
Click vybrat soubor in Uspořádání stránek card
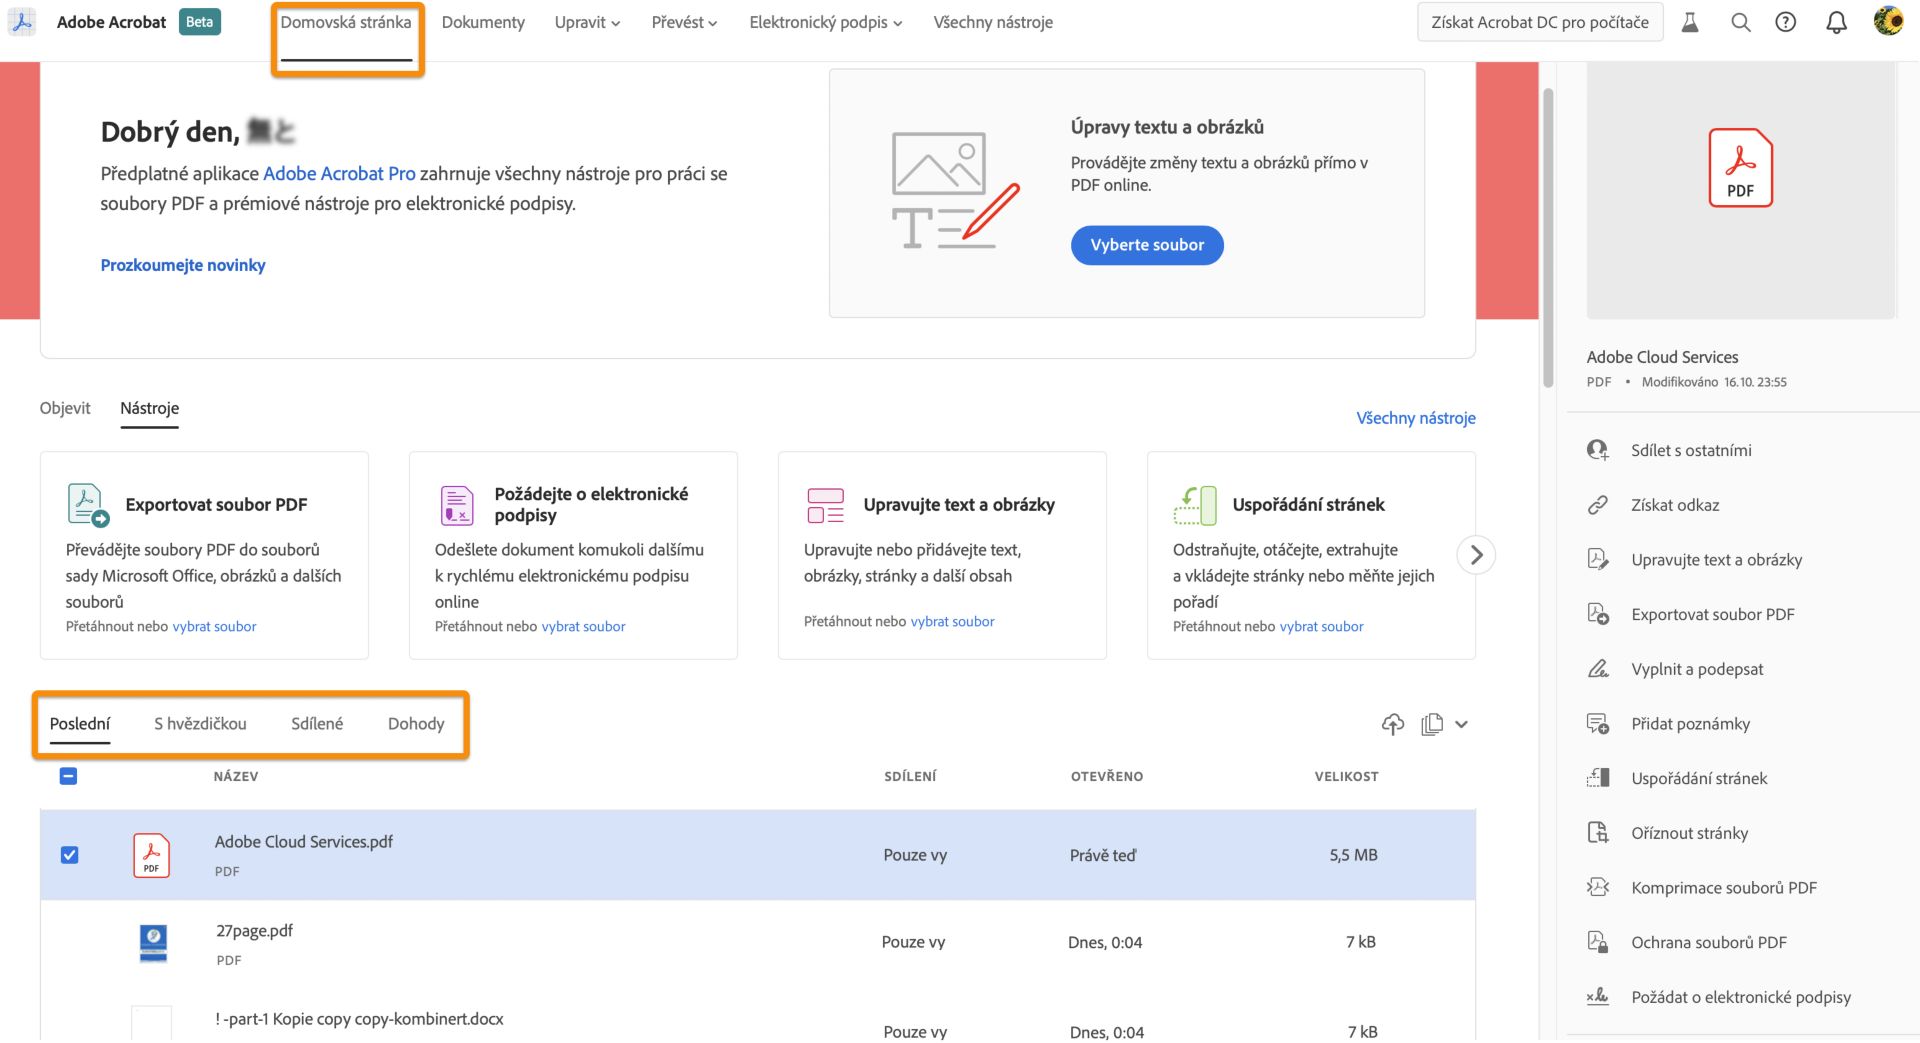[1321, 627]
